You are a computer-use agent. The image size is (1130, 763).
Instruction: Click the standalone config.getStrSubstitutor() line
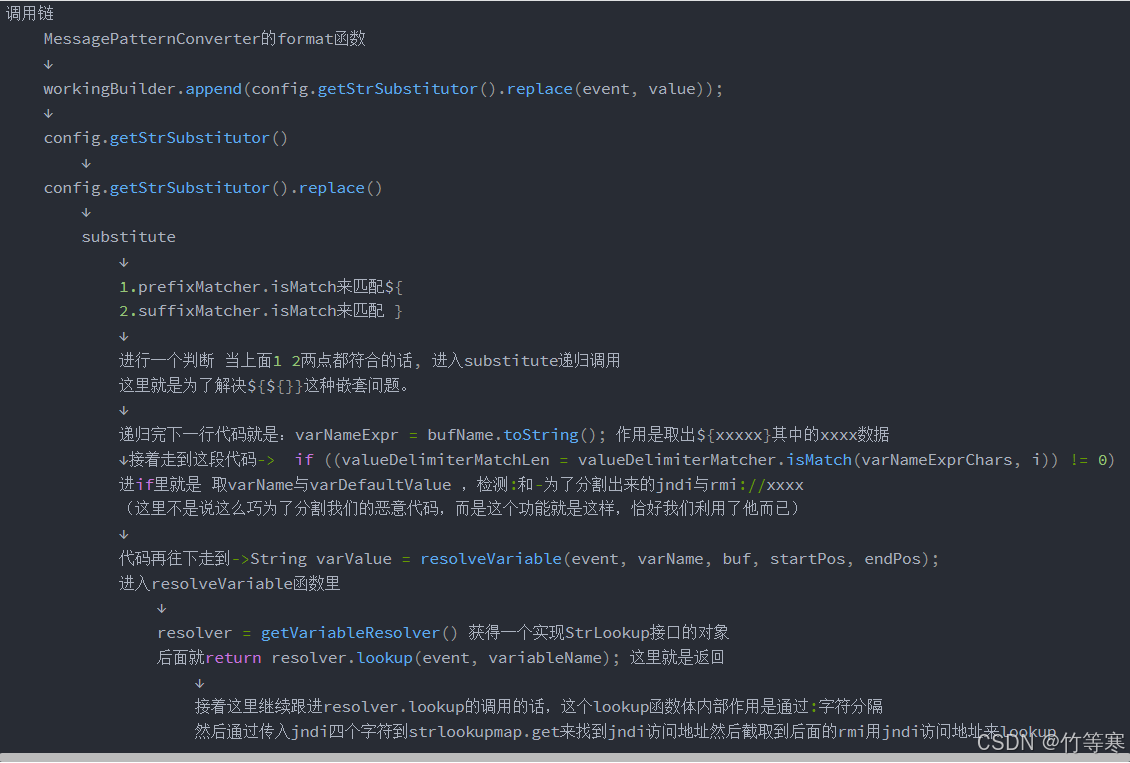point(165,138)
